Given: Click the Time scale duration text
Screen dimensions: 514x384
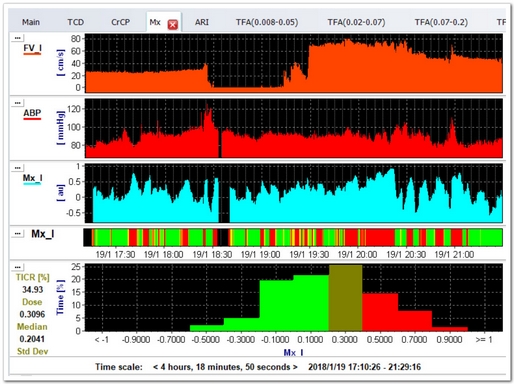Looking at the screenshot, I should [x=225, y=367].
